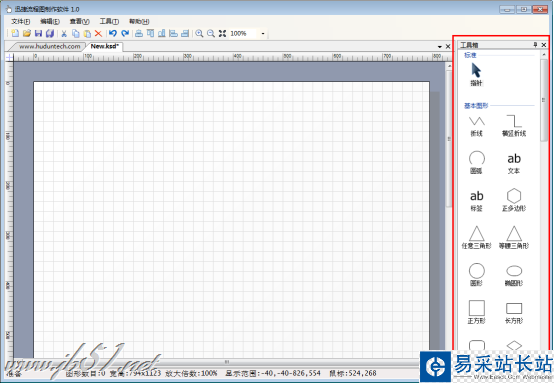
Task: Click the toolbox vertical scrollbar thumb
Action: coord(544,100)
